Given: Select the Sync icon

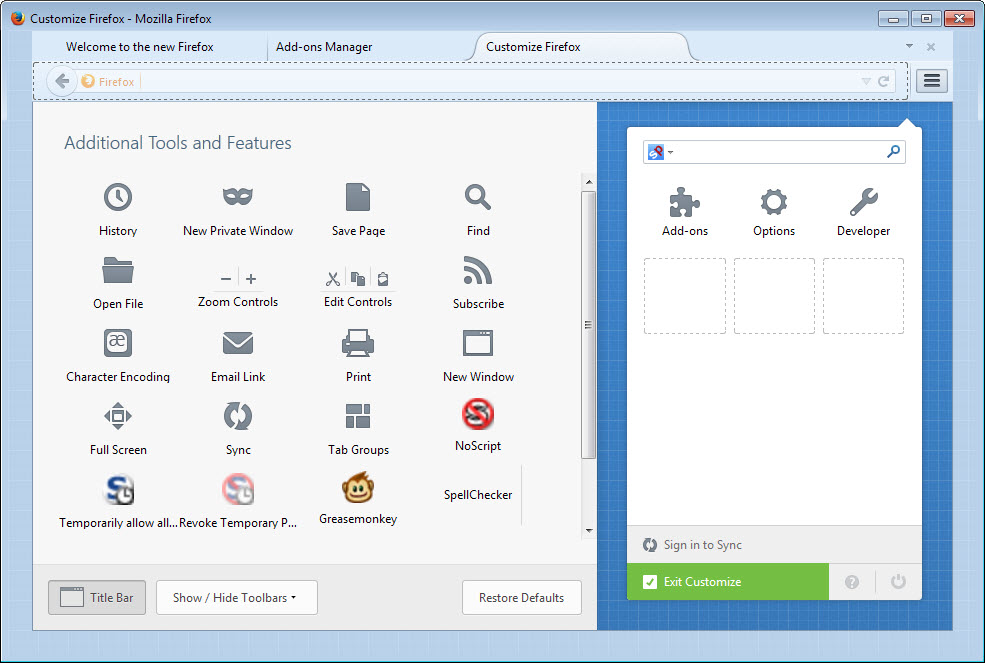Looking at the screenshot, I should pos(237,416).
